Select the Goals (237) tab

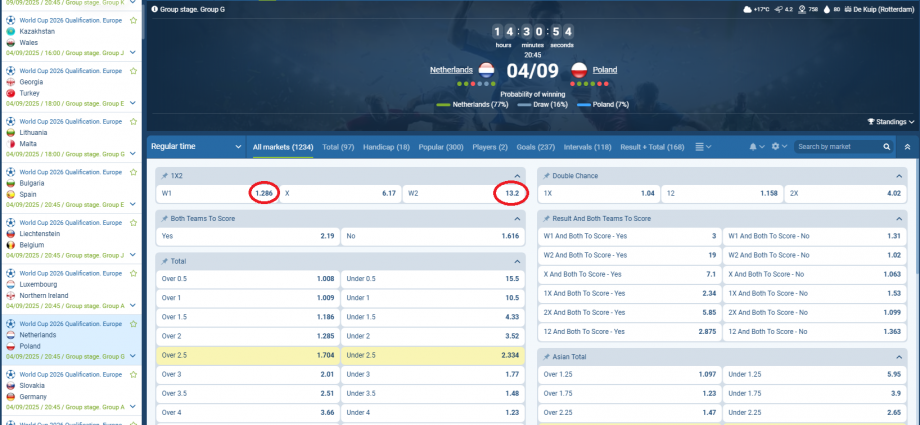click(536, 147)
